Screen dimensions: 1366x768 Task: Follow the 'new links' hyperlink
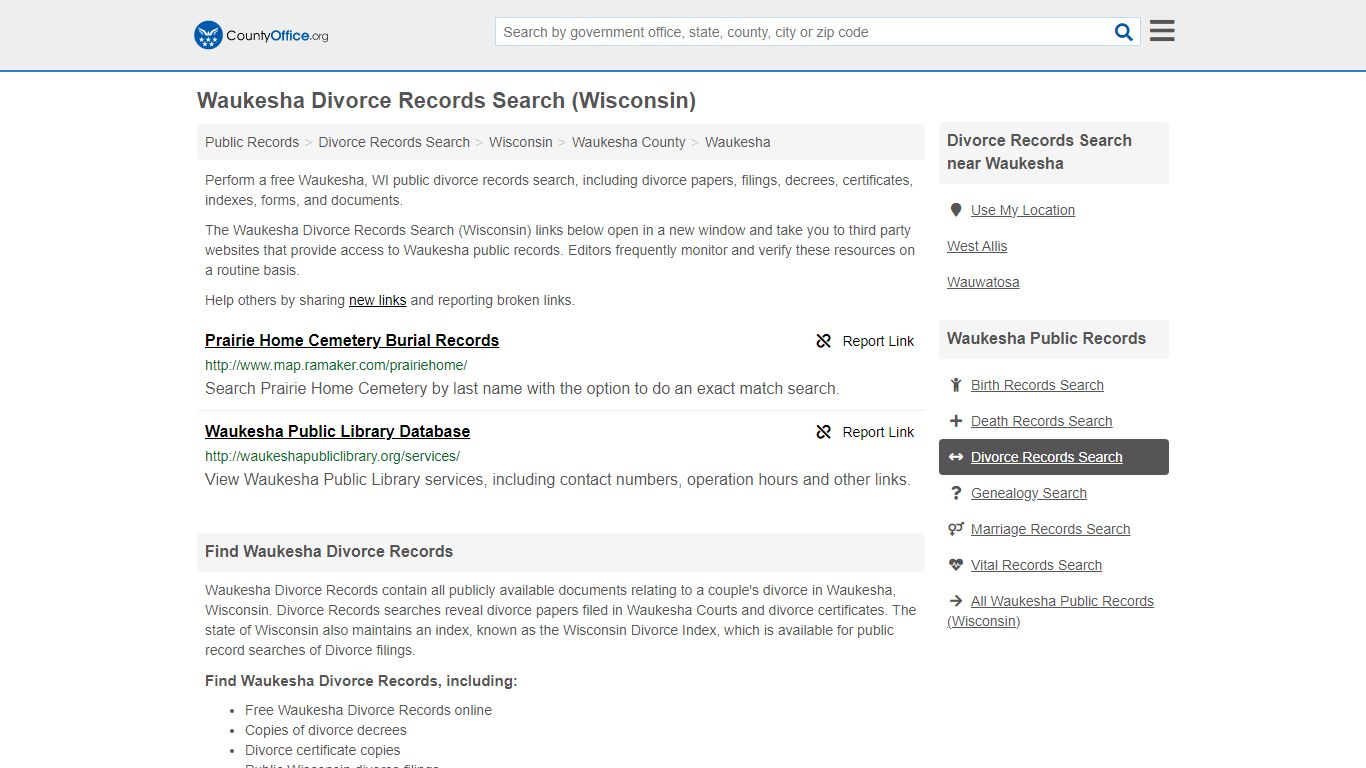tap(378, 300)
